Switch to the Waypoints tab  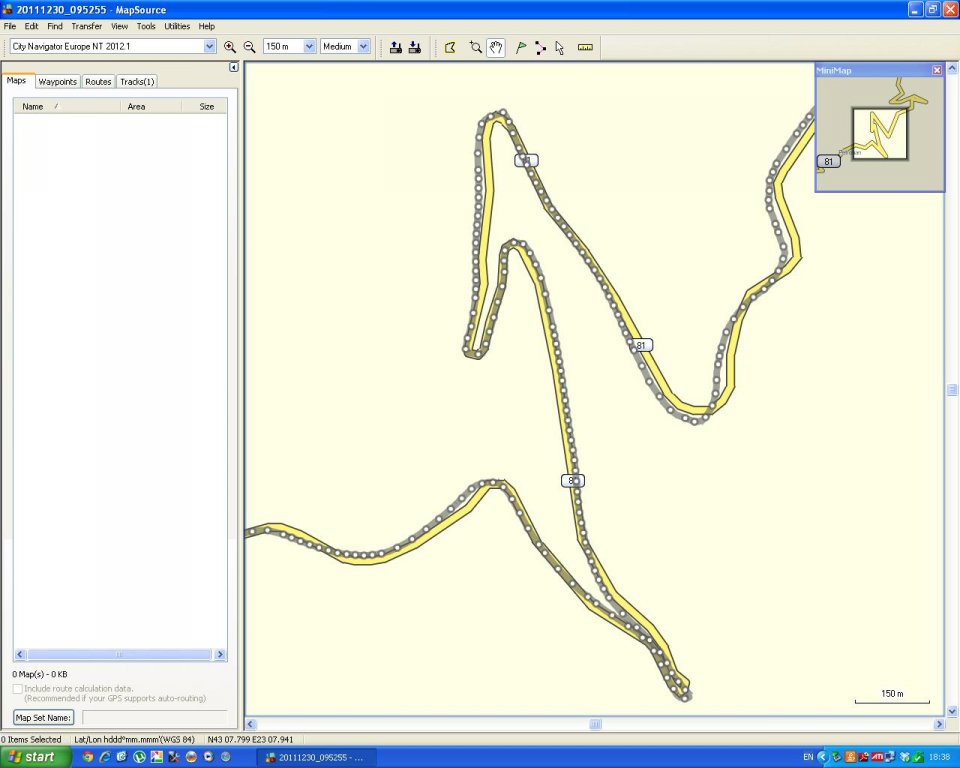(x=58, y=81)
